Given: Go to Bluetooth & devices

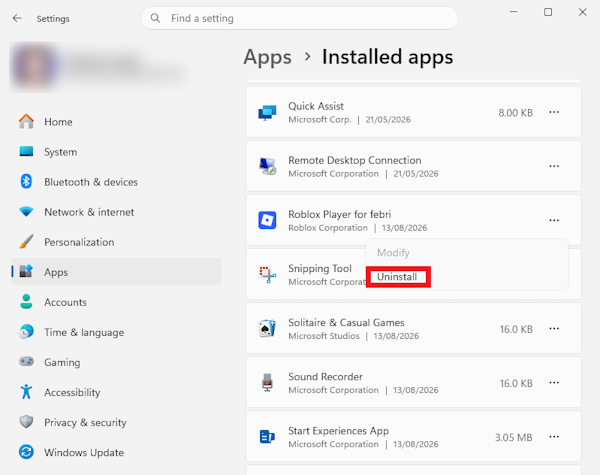Looking at the screenshot, I should coord(116,182).
